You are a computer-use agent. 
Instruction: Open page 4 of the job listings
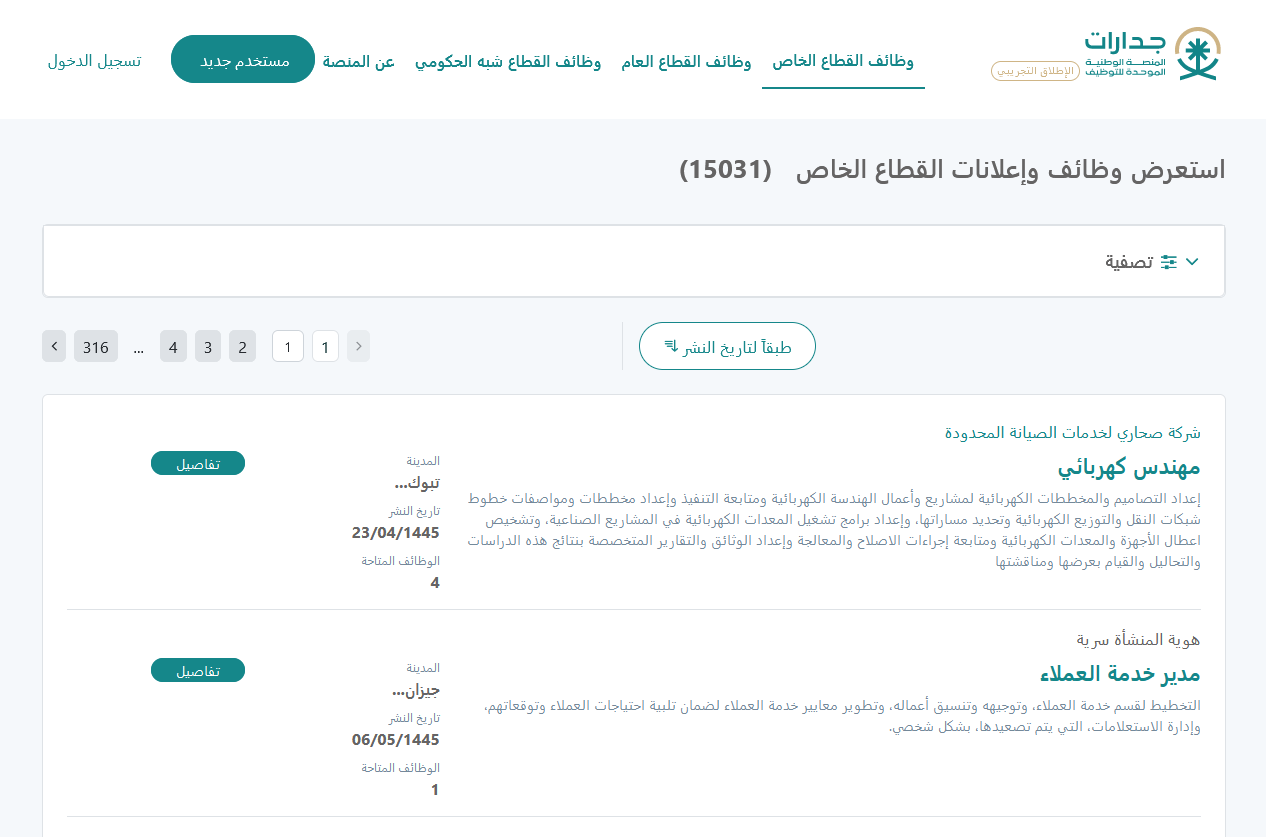pyautogui.click(x=173, y=347)
